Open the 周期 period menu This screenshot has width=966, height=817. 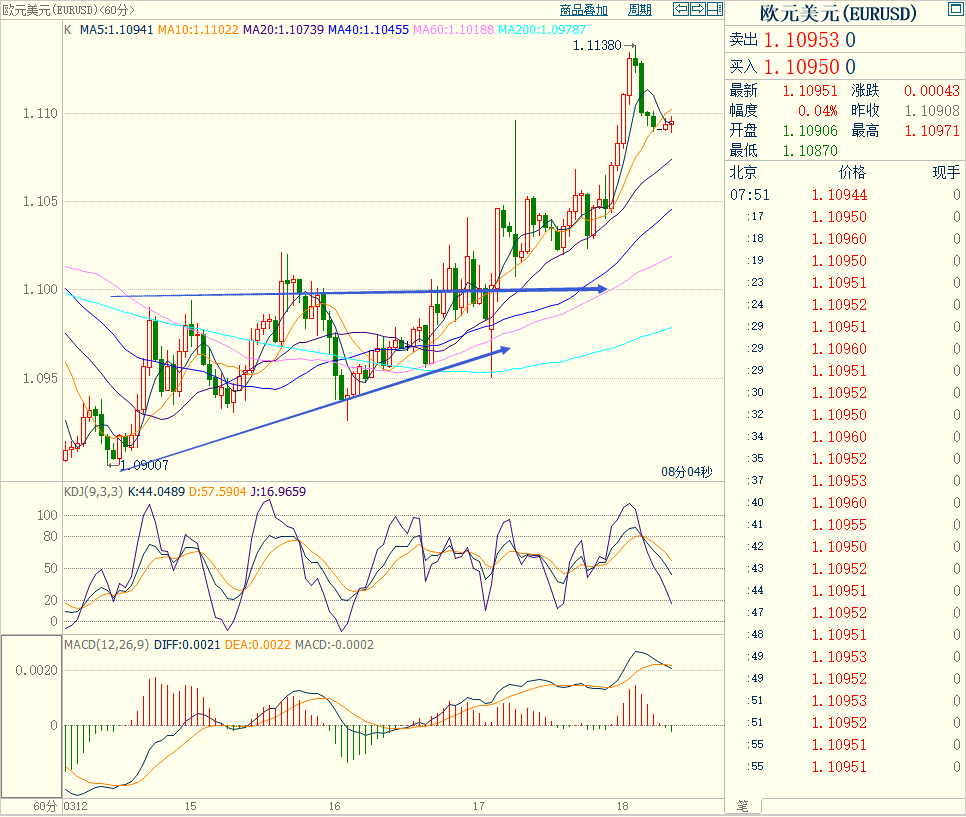640,10
